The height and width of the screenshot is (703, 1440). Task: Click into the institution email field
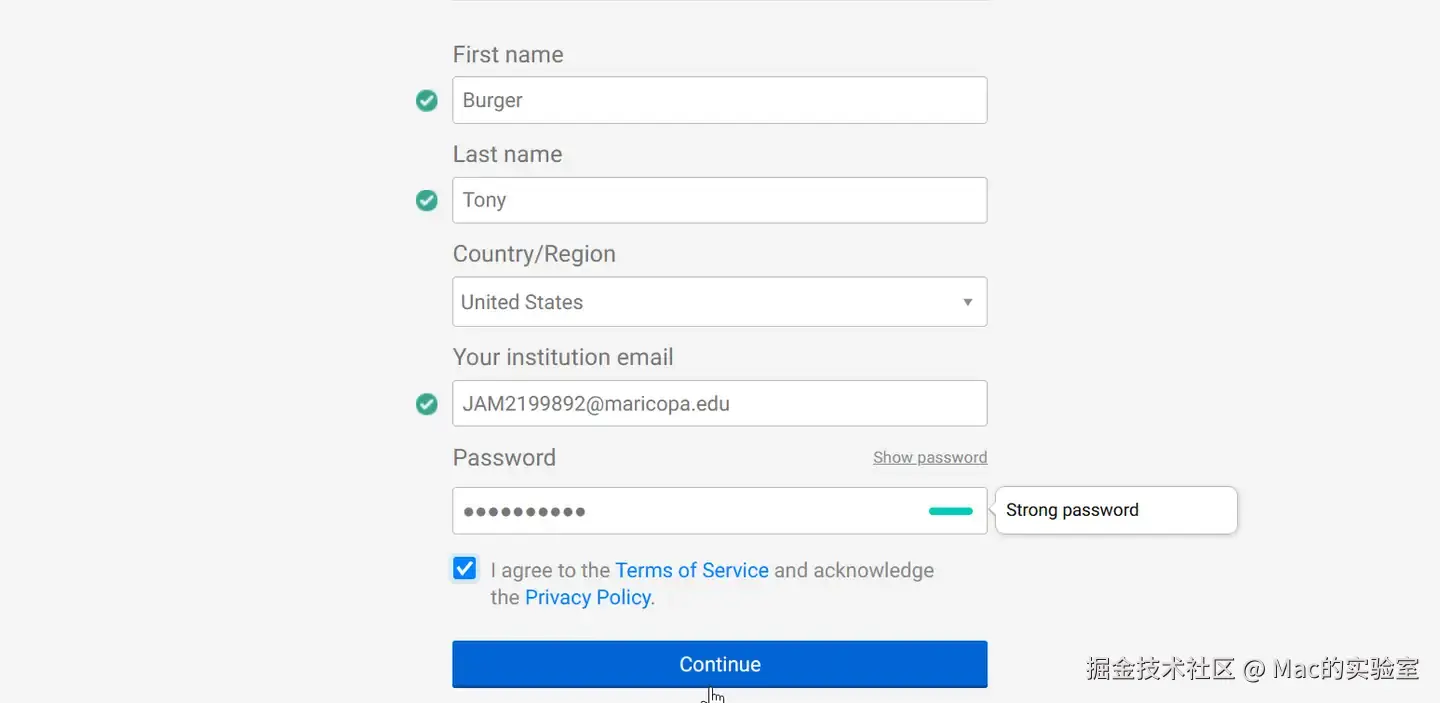point(719,404)
